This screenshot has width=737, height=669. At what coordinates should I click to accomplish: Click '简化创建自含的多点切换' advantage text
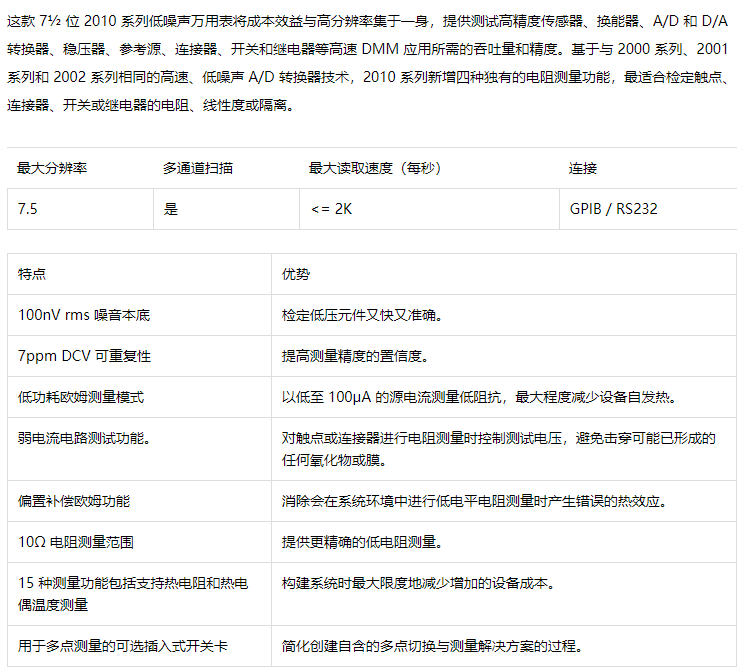[432, 646]
